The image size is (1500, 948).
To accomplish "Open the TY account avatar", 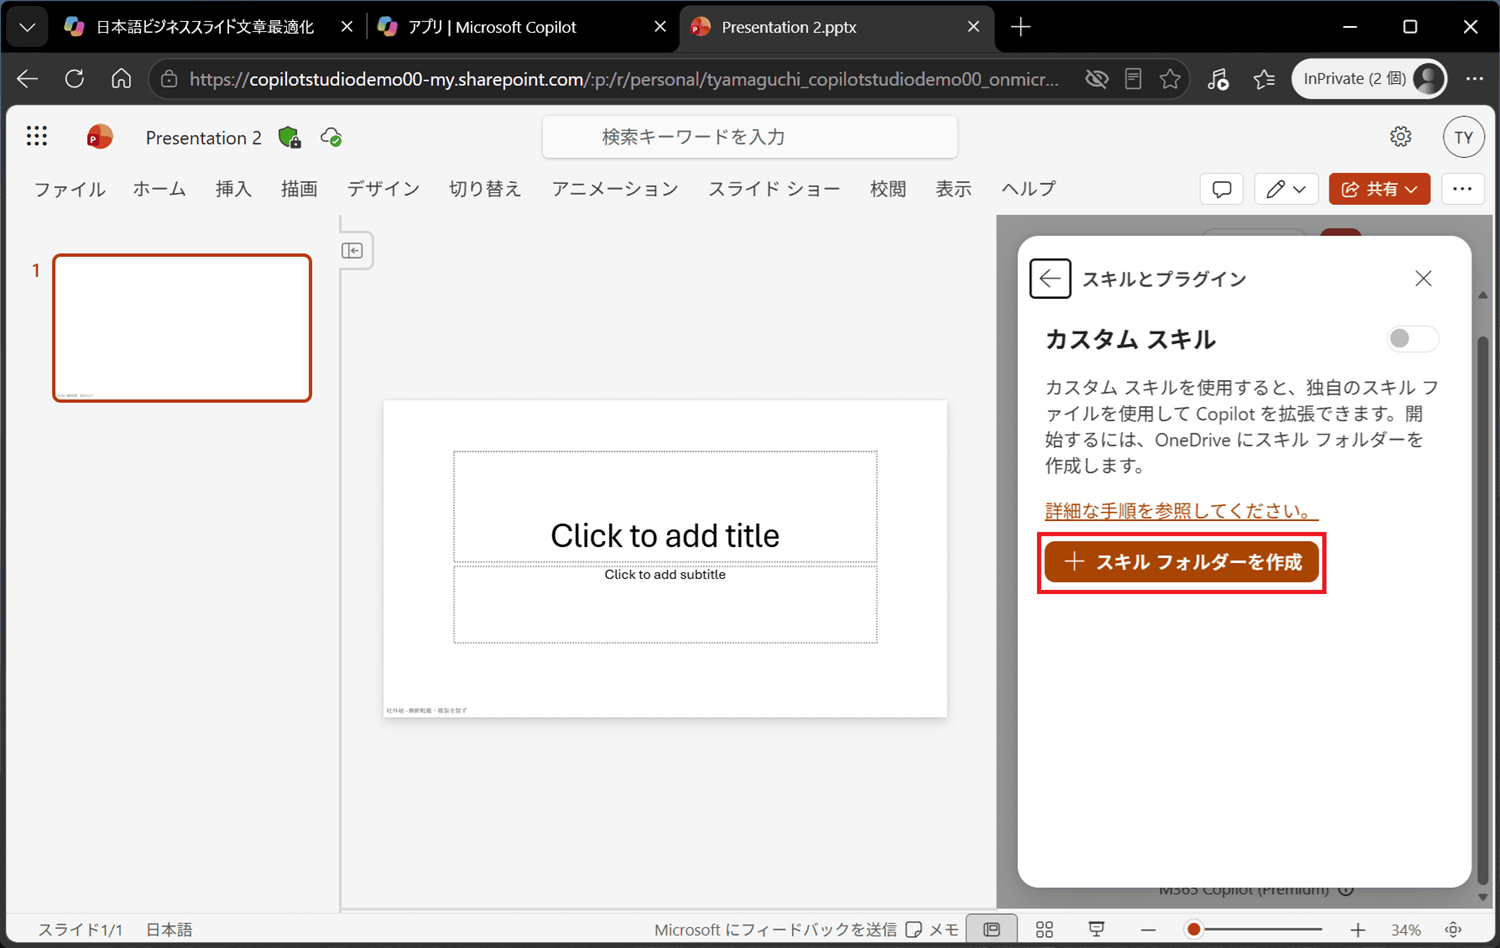I will 1463,137.
